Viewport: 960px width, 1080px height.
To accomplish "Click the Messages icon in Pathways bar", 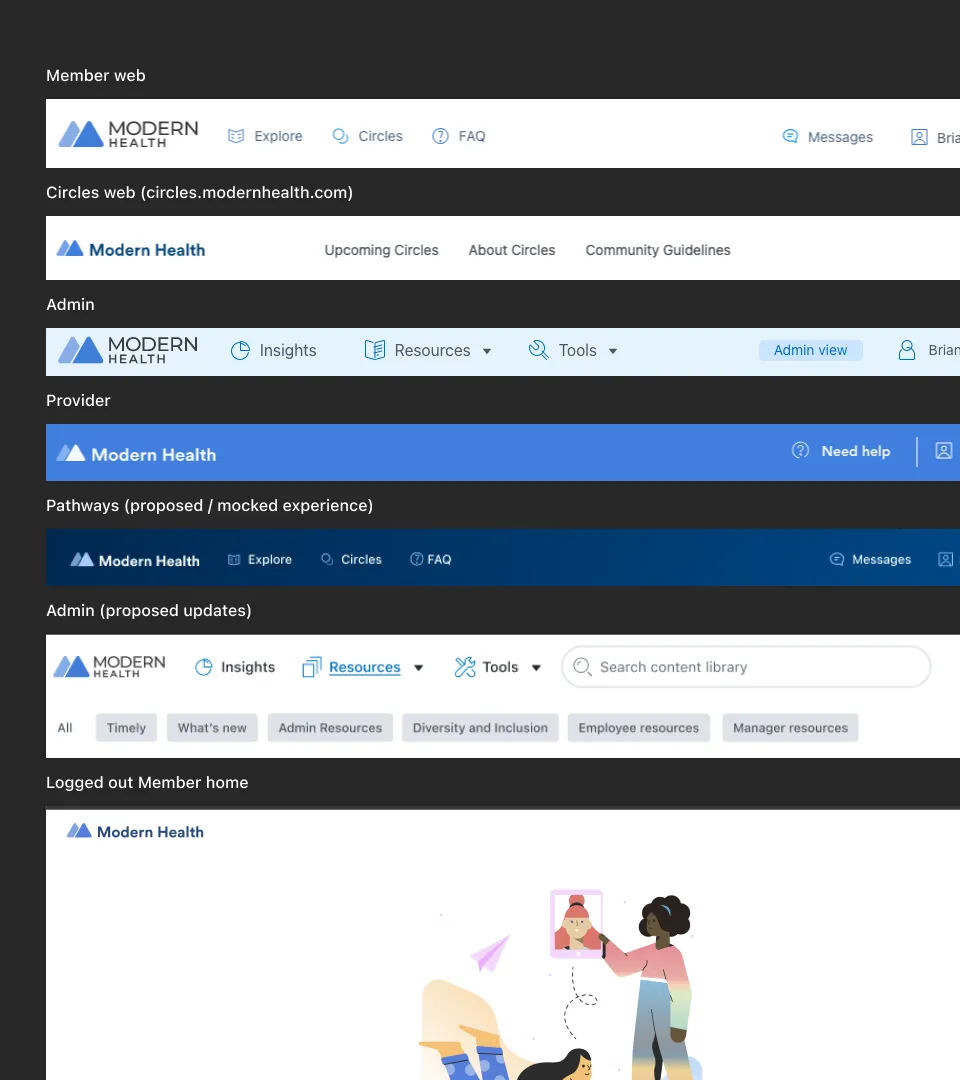I will [x=837, y=559].
